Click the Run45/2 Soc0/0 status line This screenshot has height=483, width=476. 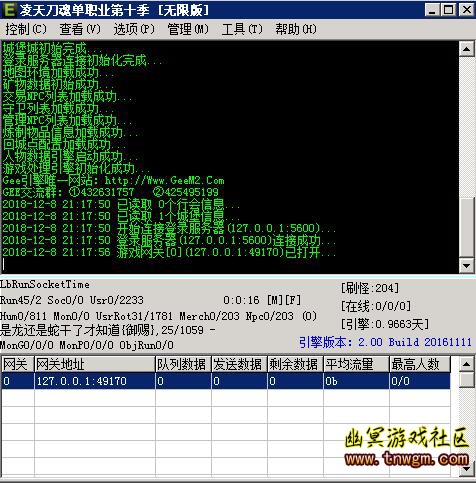click(72, 300)
